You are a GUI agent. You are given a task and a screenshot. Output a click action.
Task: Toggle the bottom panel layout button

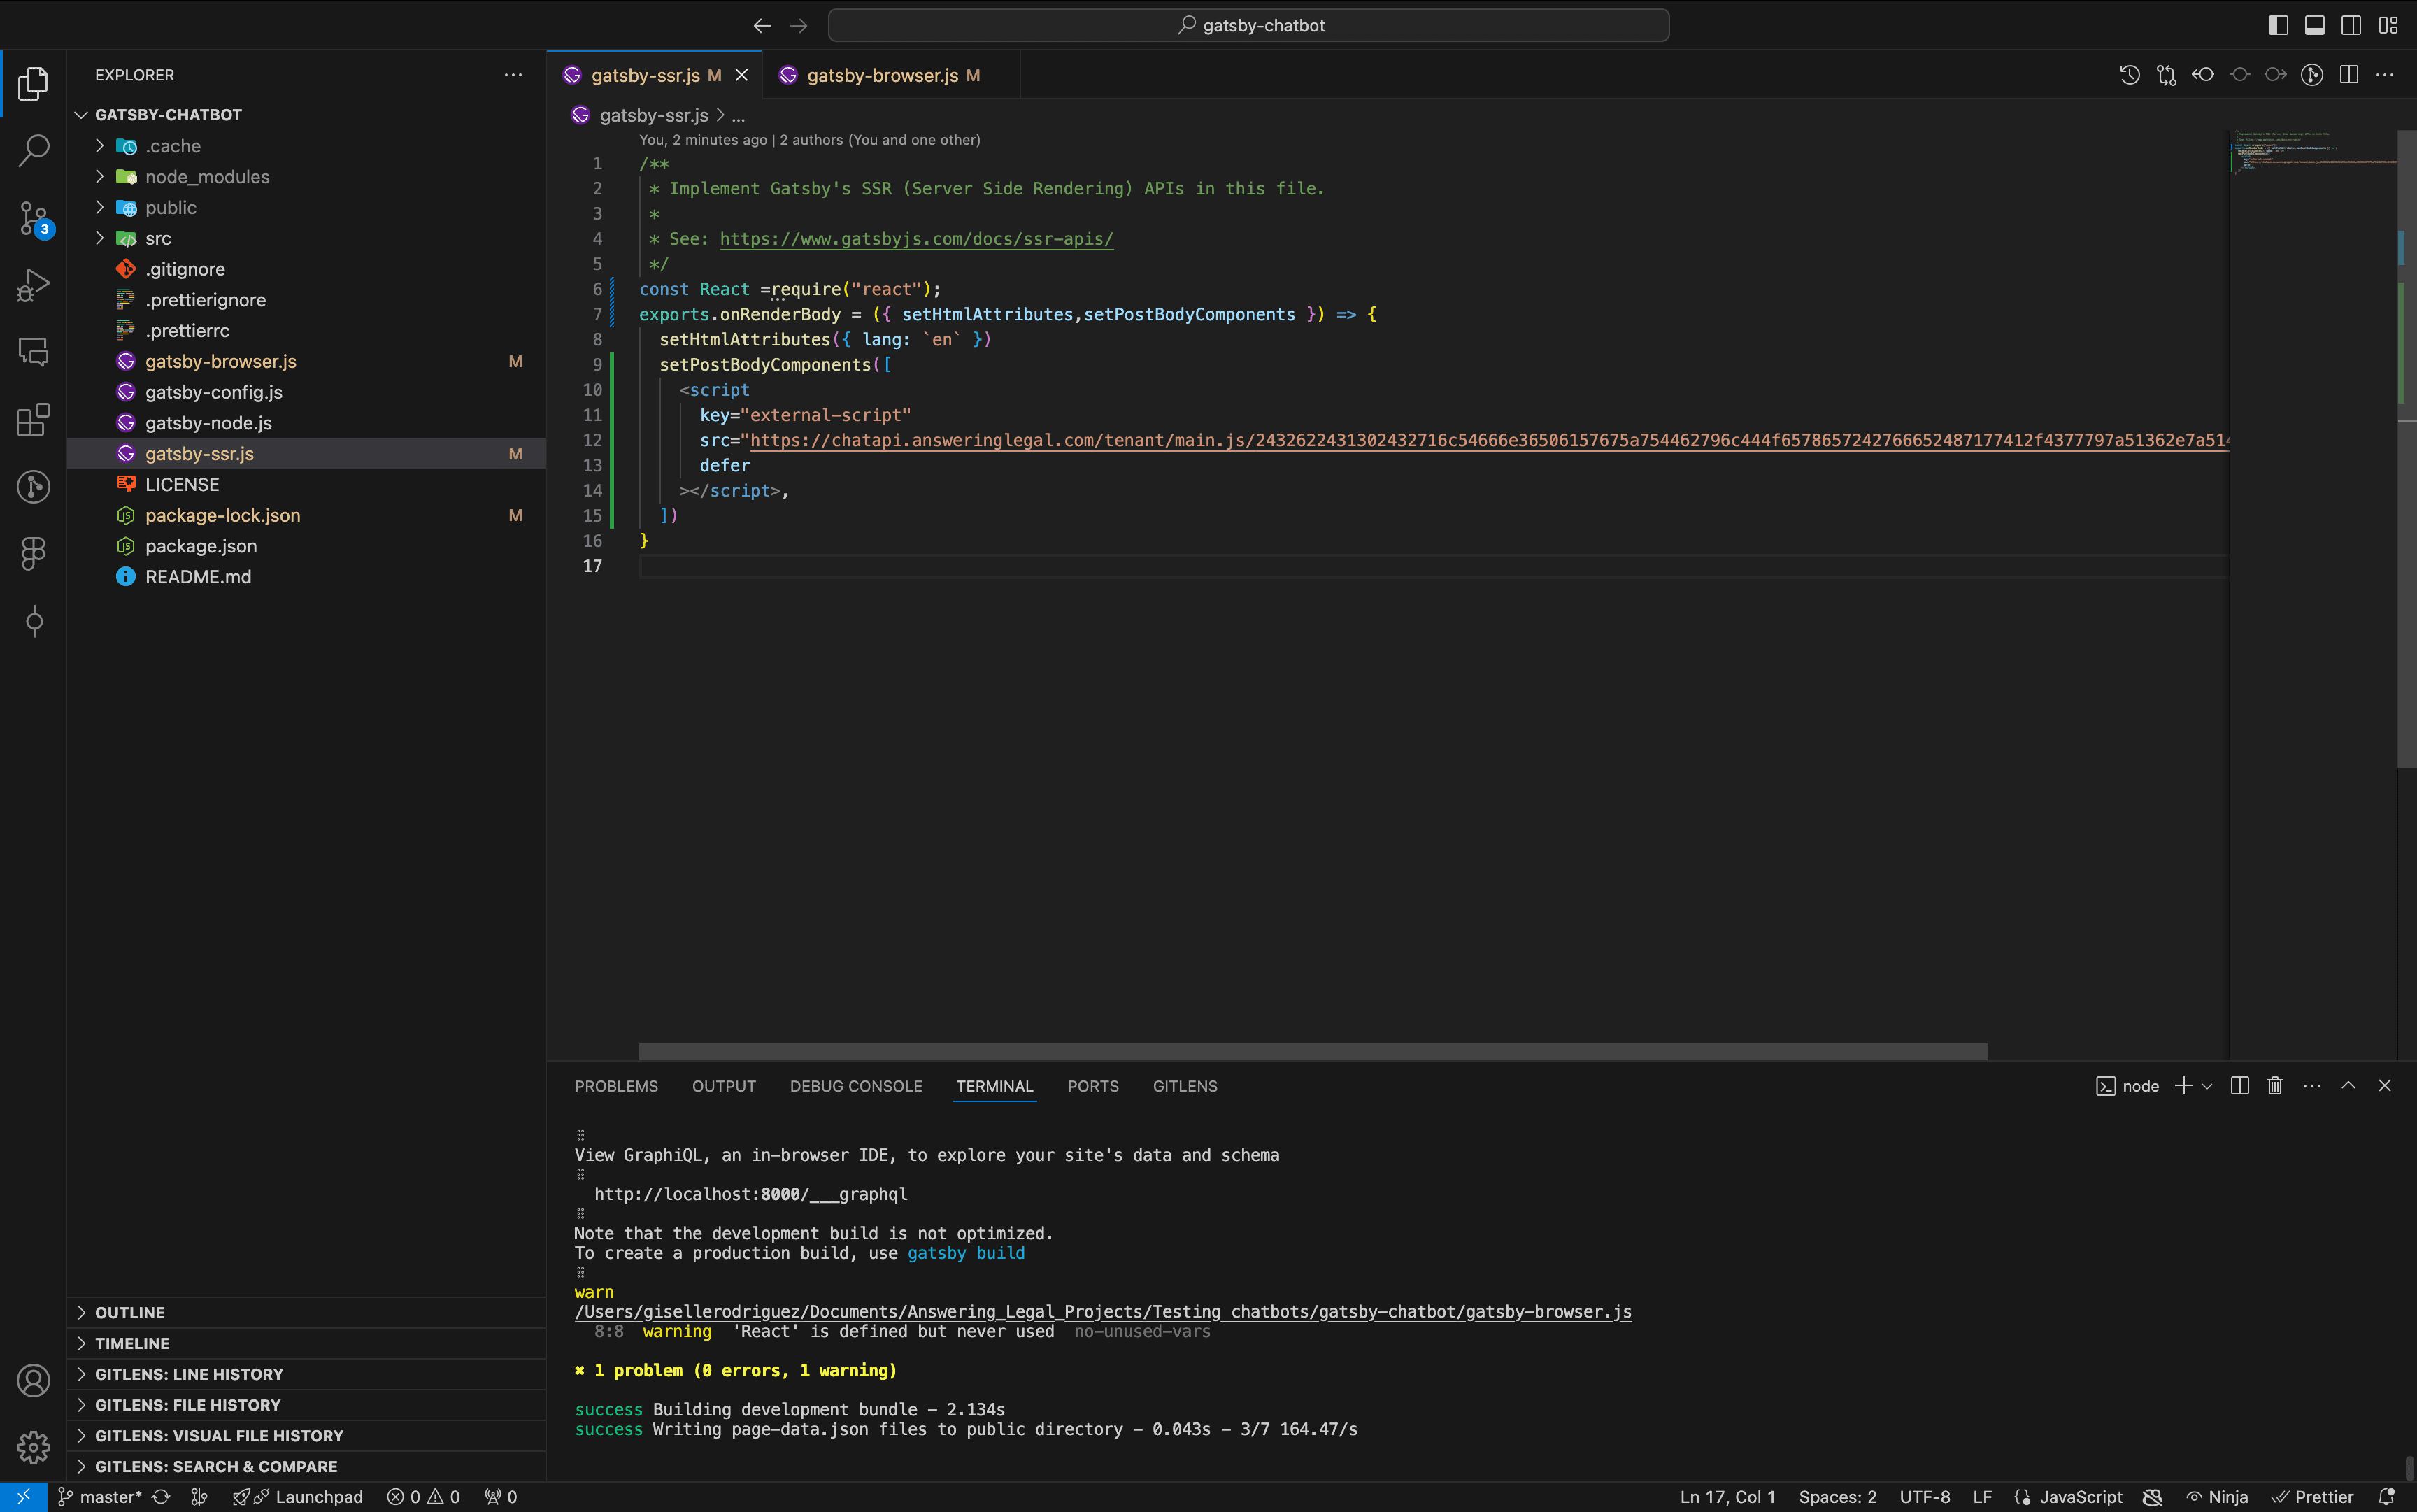point(2315,25)
